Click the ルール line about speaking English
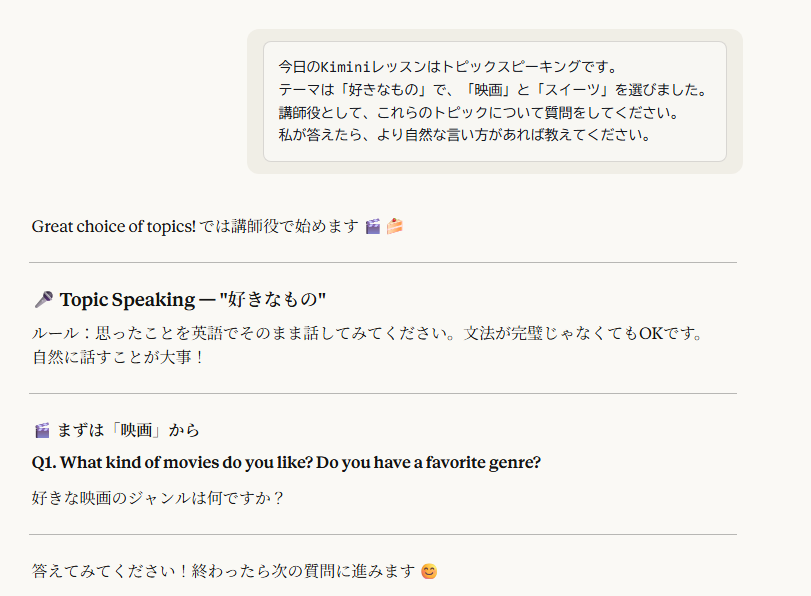The image size is (811, 596). [368, 333]
